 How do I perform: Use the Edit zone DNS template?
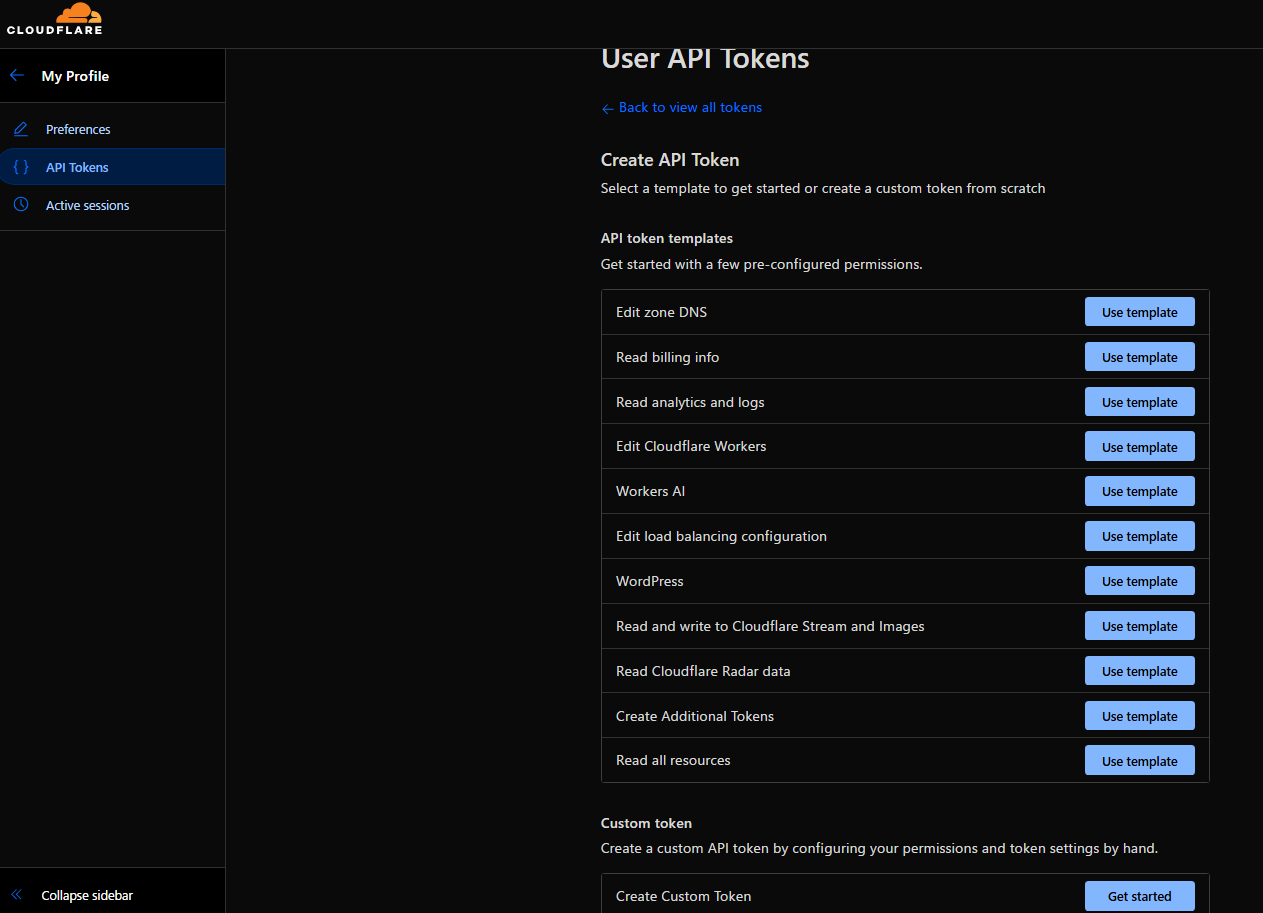[x=1139, y=312]
